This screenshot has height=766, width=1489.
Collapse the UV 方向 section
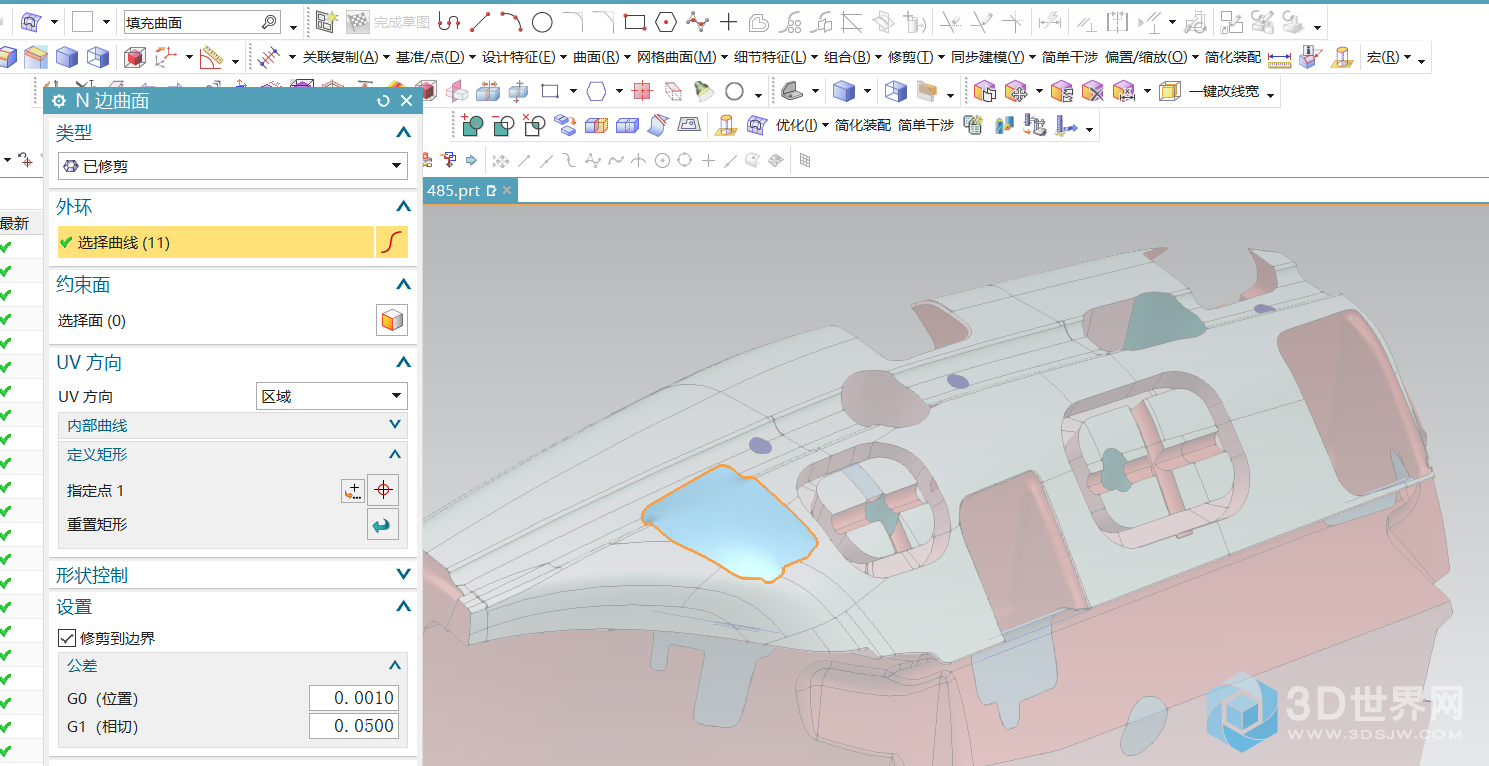click(x=403, y=363)
